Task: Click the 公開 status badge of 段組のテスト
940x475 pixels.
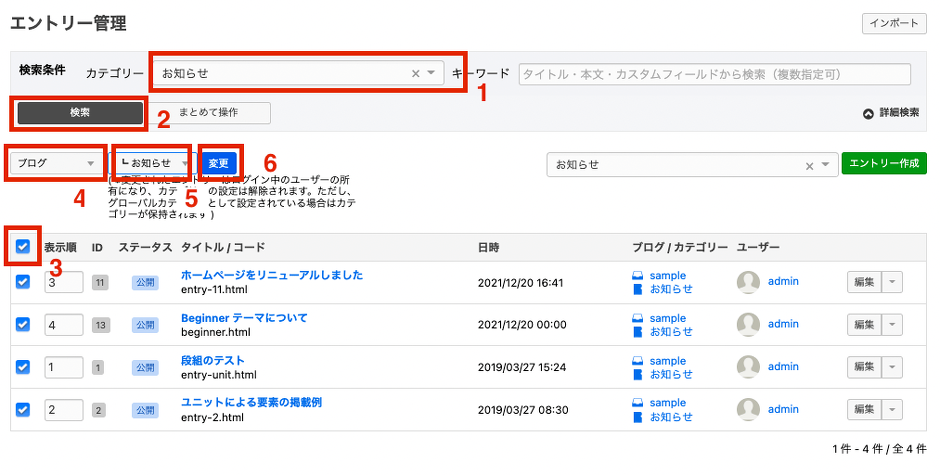Action: pyautogui.click(x=145, y=368)
